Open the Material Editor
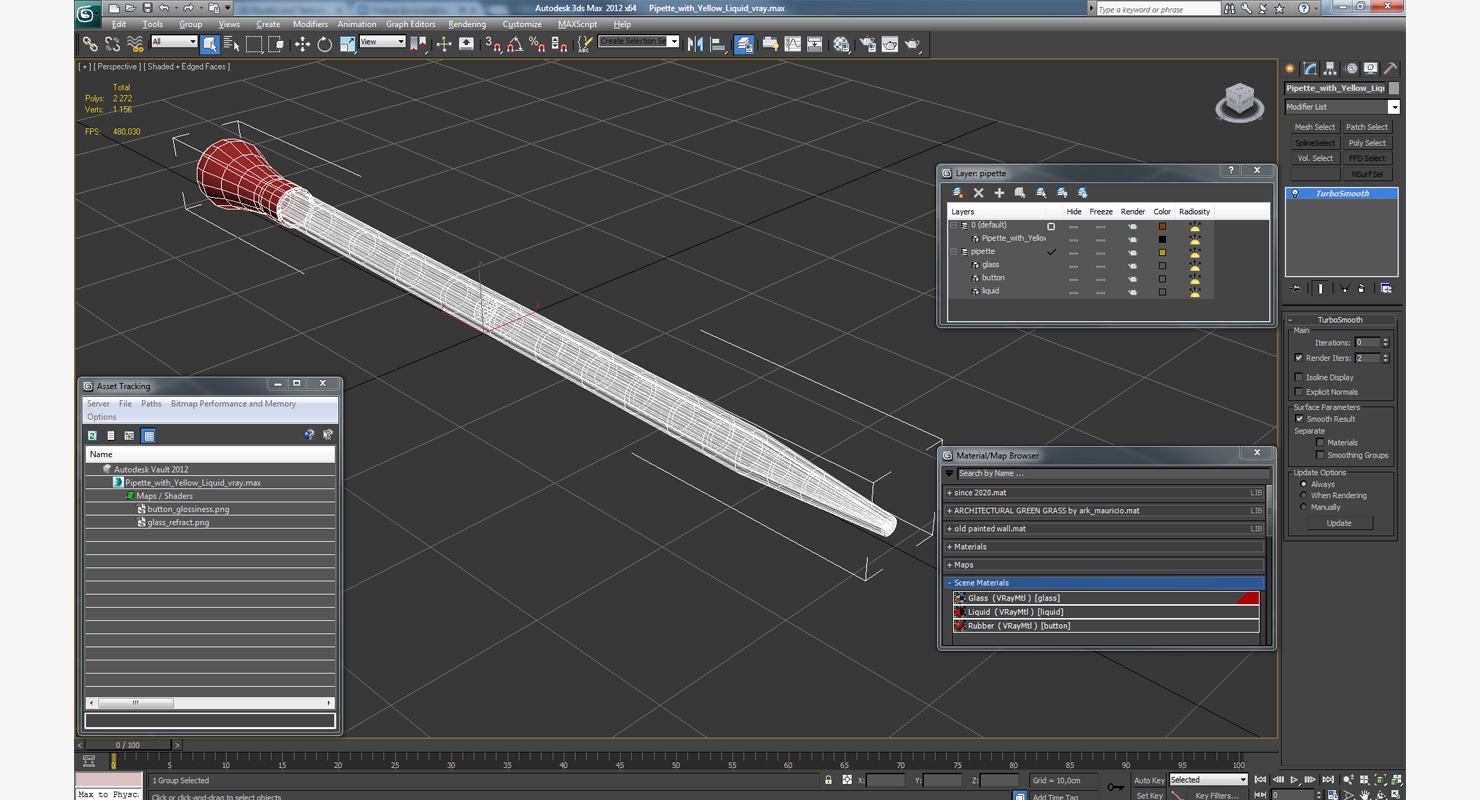1480x800 pixels. coord(842,44)
